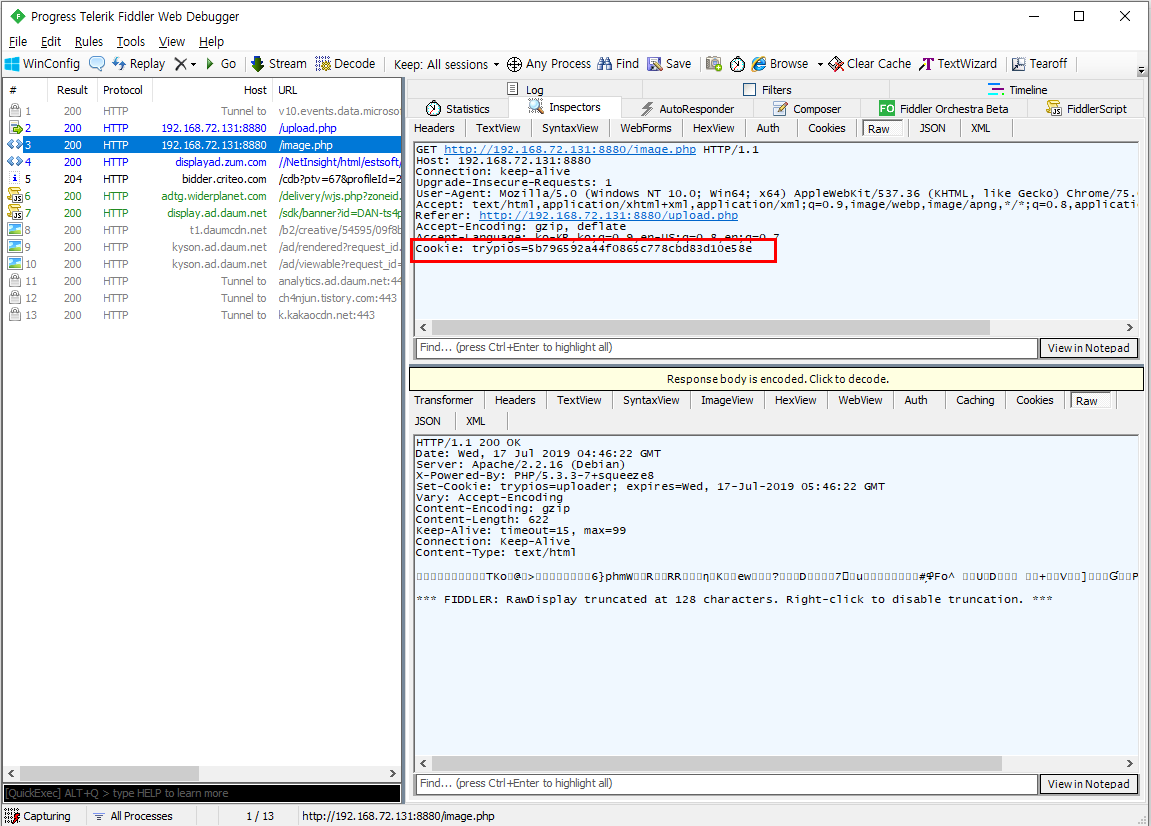Open the FiddlerScript tab

[x=1086, y=109]
